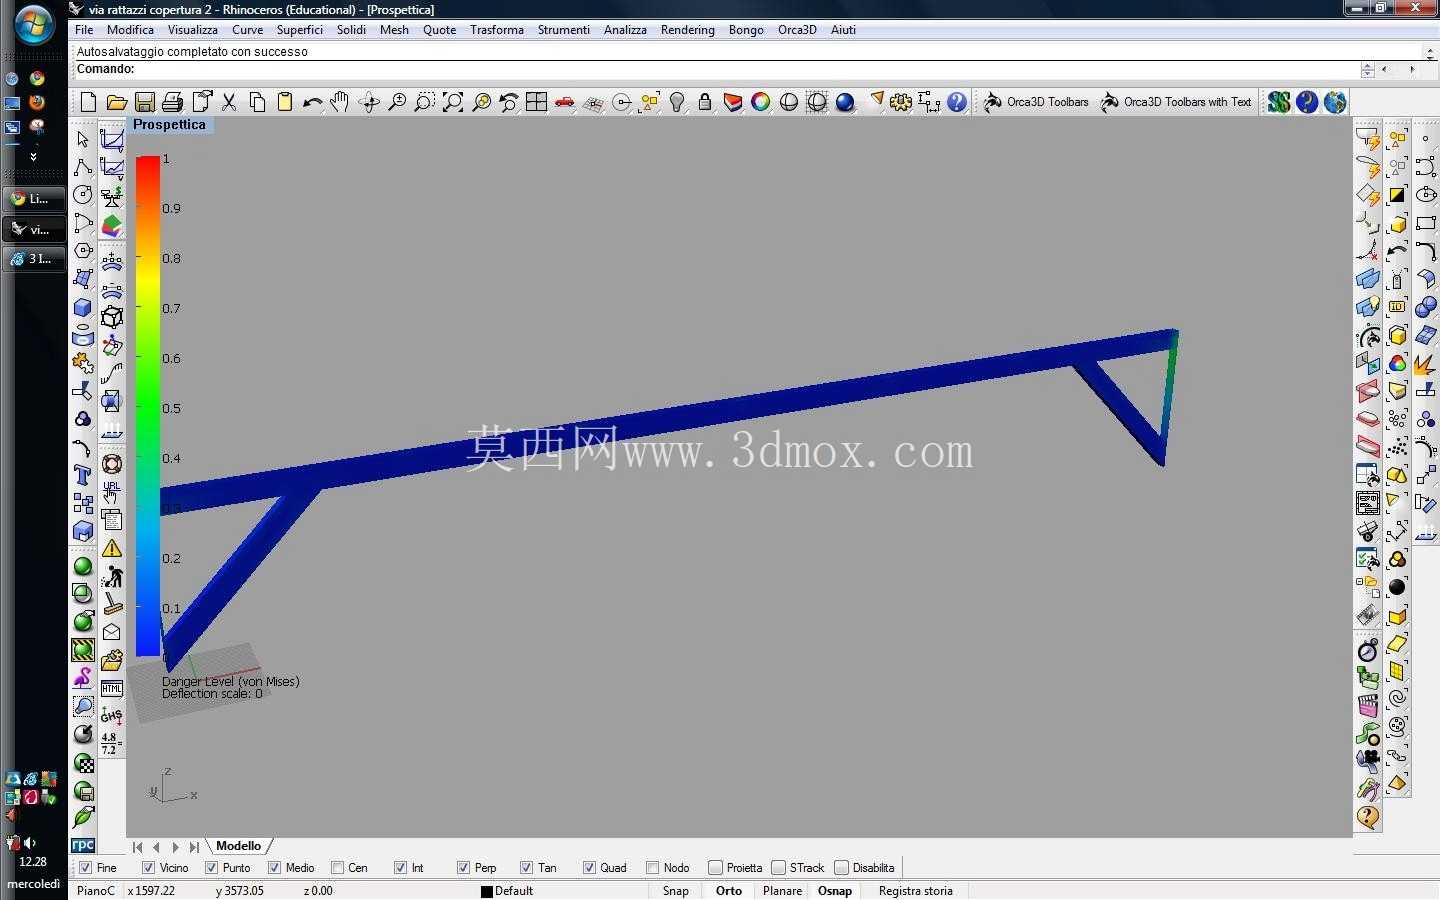
Task: Toggle the light bulb hide/show icon
Action: [x=677, y=102]
